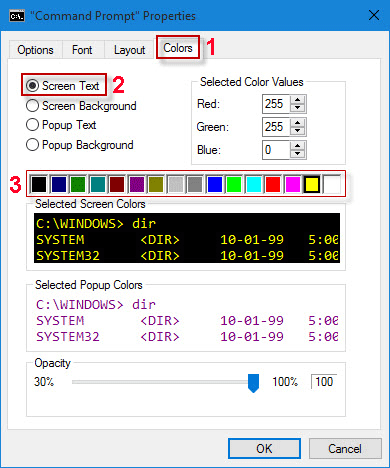Select the Colors tab
Image resolution: width=390 pixels, height=468 pixels.
click(178, 48)
